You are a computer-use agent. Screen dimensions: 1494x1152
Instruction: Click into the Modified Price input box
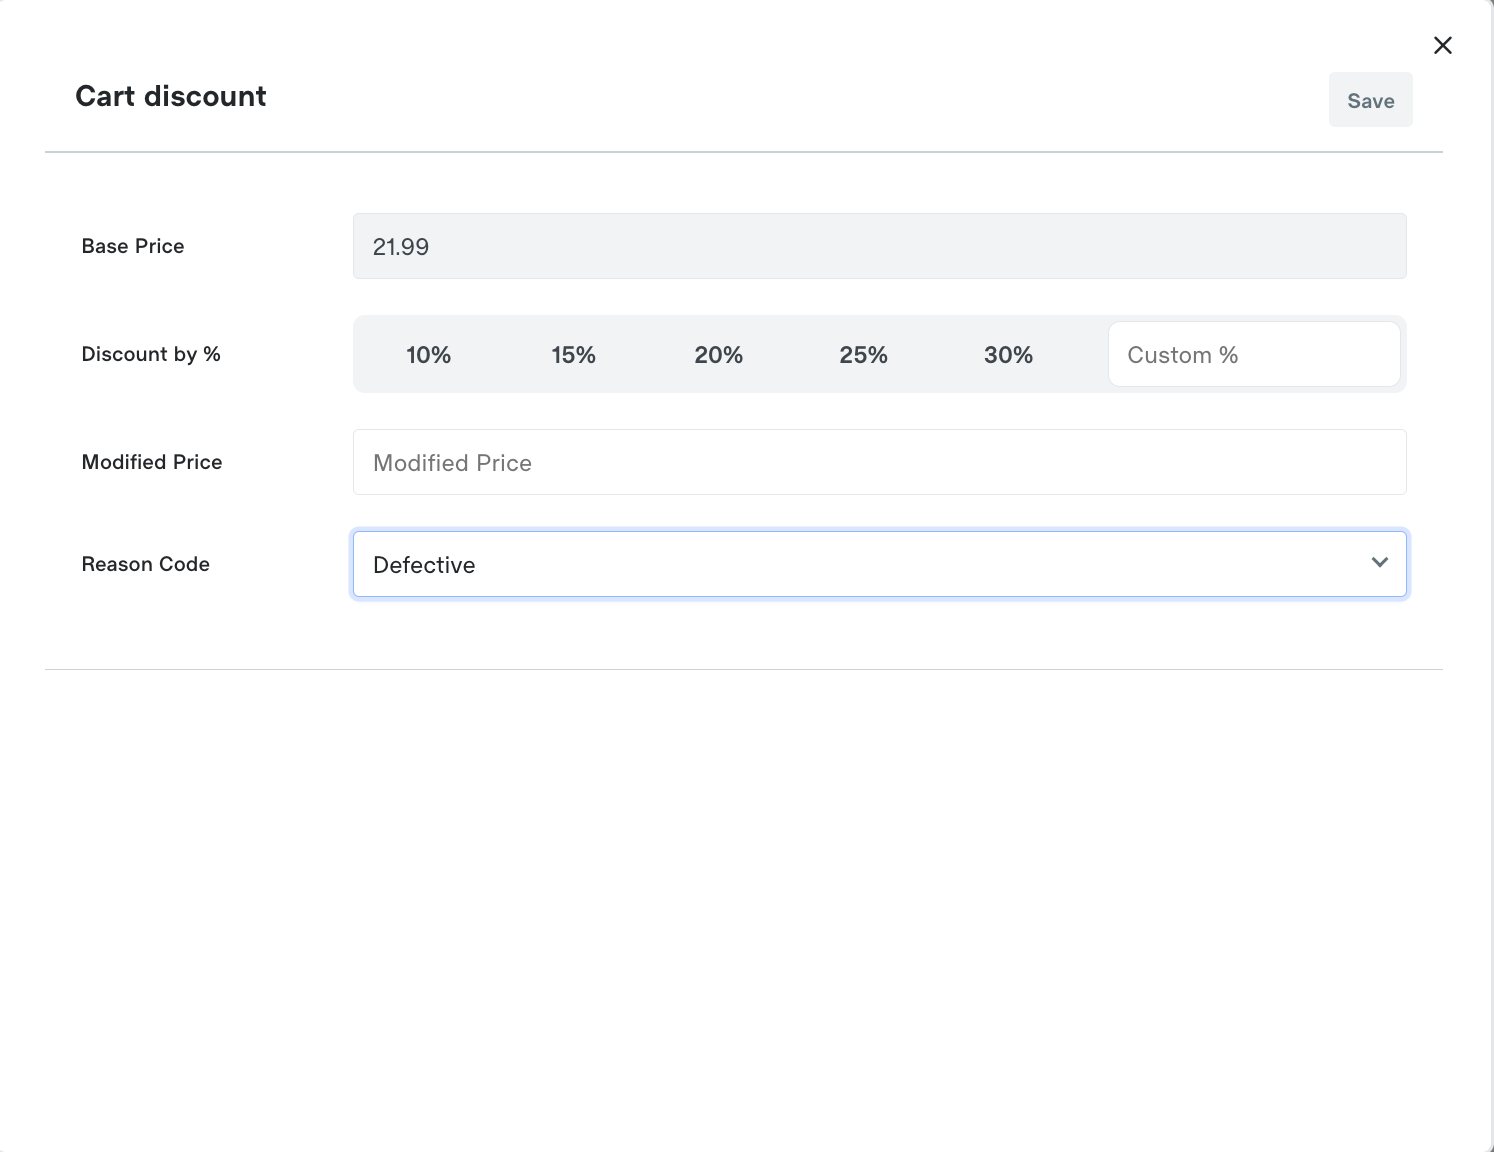pos(879,462)
